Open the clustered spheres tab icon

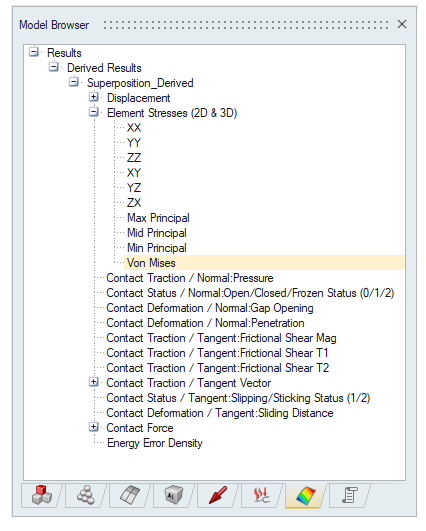pyautogui.click(x=86, y=495)
